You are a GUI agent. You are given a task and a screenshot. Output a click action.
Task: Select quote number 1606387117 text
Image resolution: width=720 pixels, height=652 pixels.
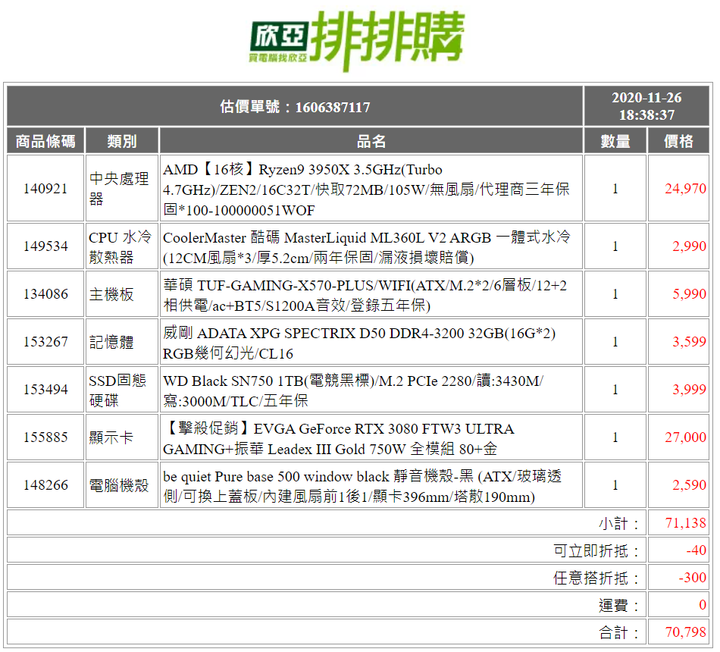332,107
